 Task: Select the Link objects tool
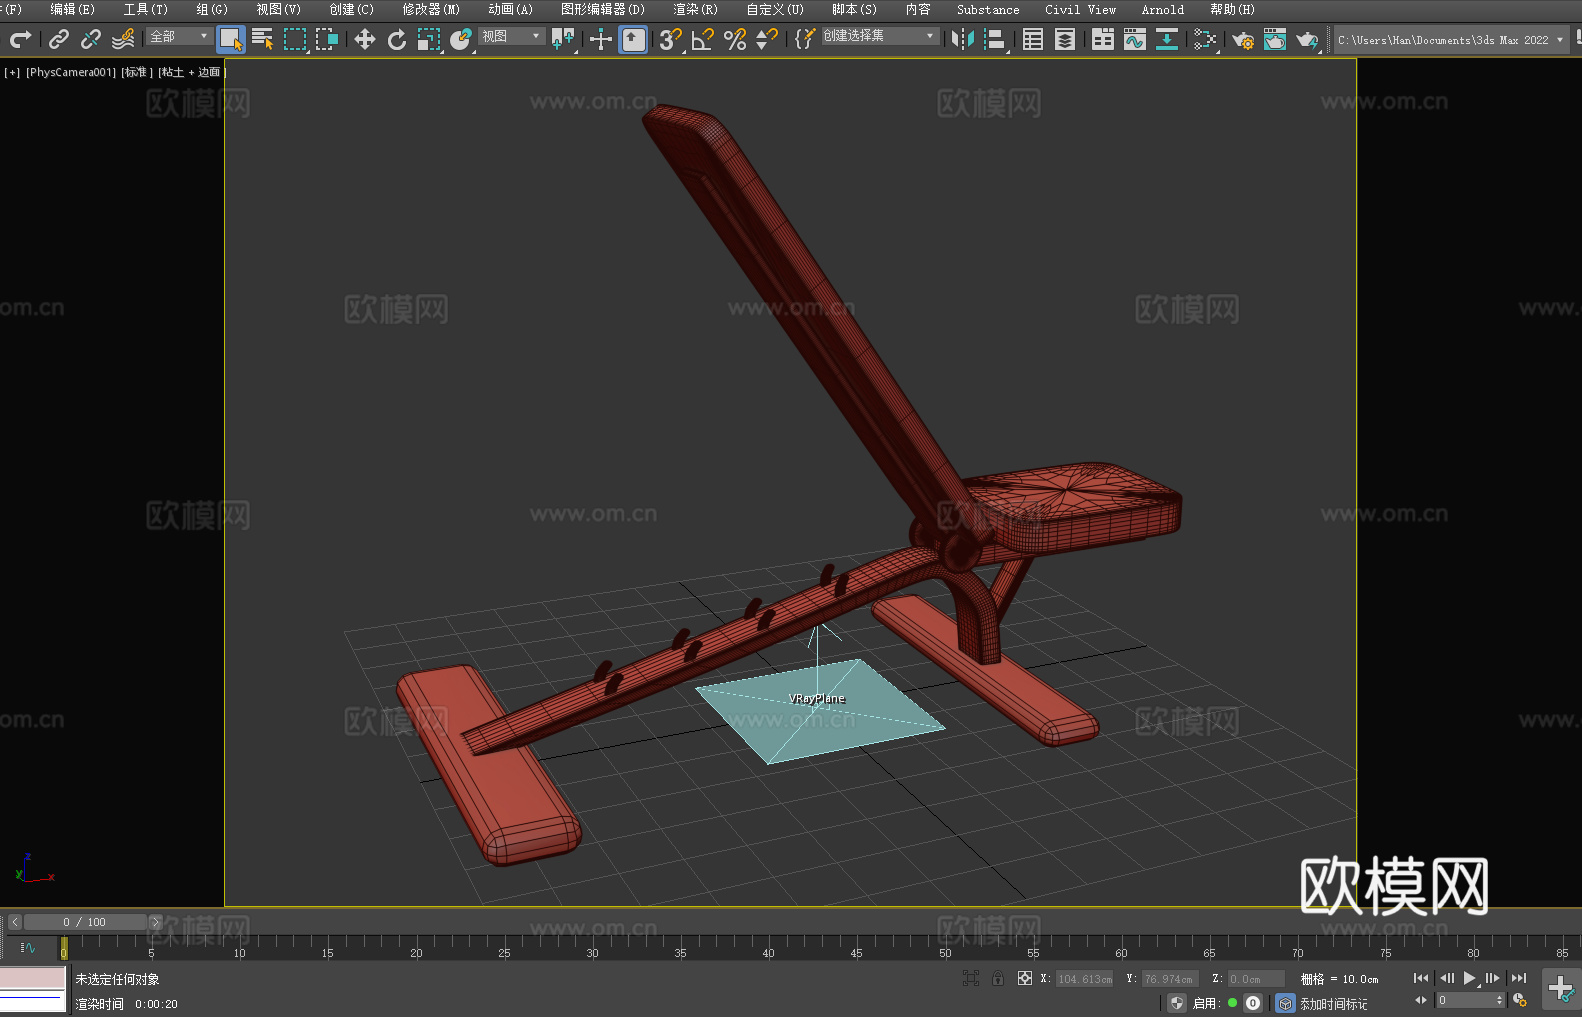(x=59, y=39)
